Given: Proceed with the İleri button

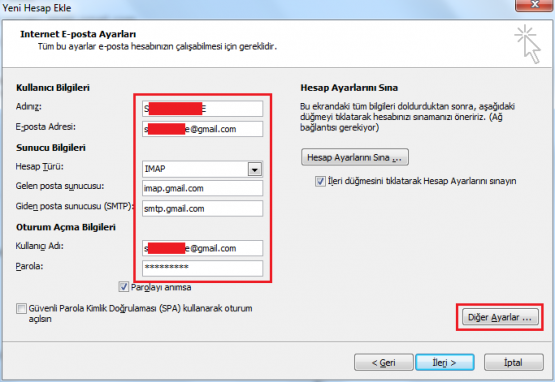Looking at the screenshot, I should (445, 363).
